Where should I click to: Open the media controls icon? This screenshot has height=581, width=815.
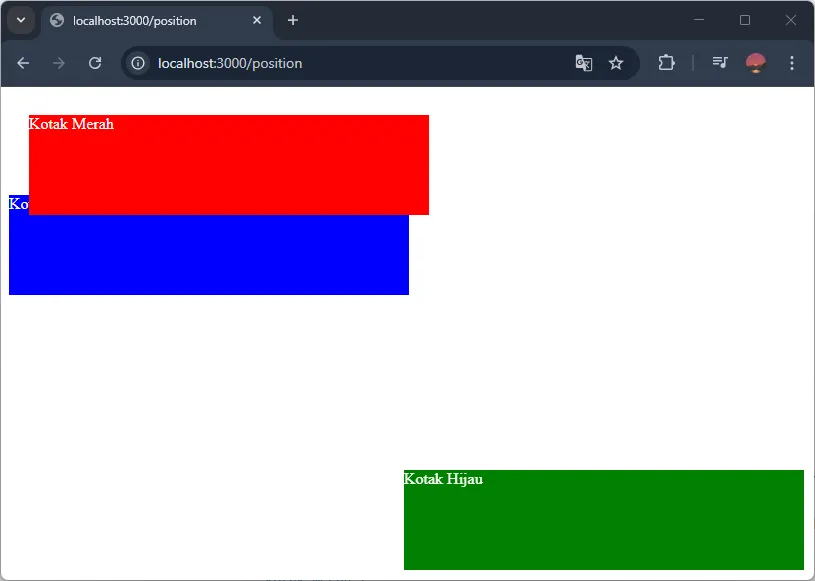click(720, 63)
